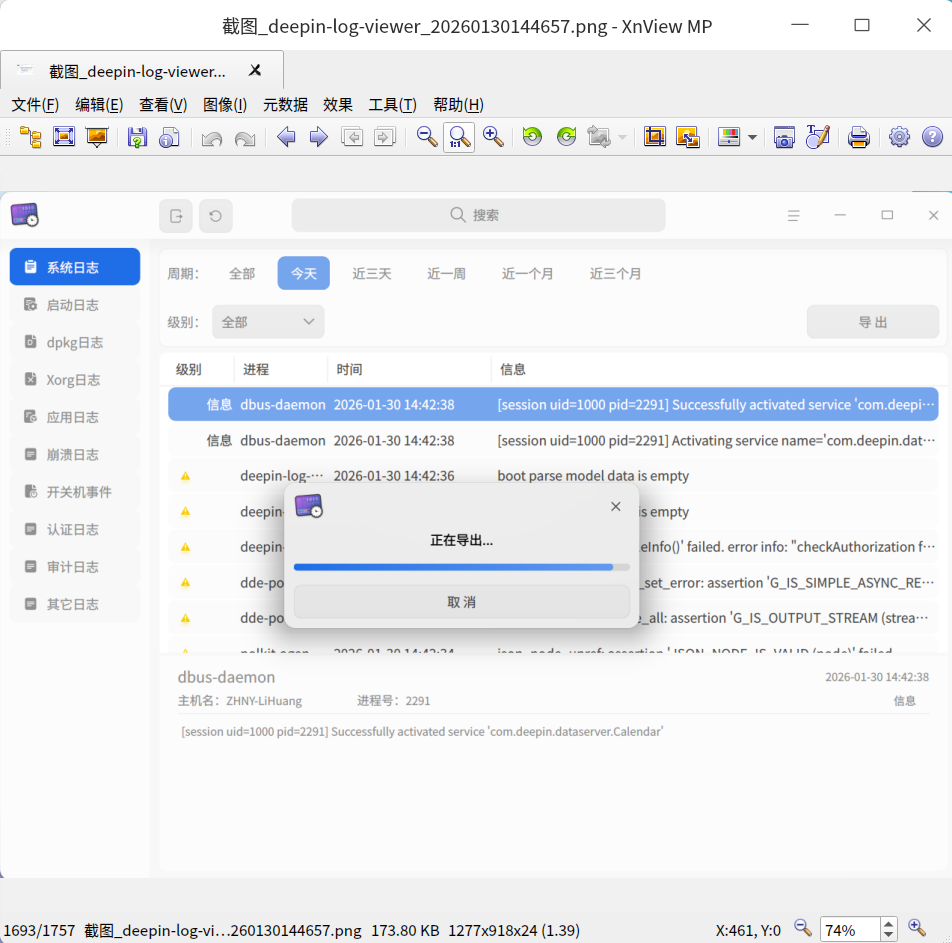
Task: Open the screen capture tool icon
Action: [784, 137]
